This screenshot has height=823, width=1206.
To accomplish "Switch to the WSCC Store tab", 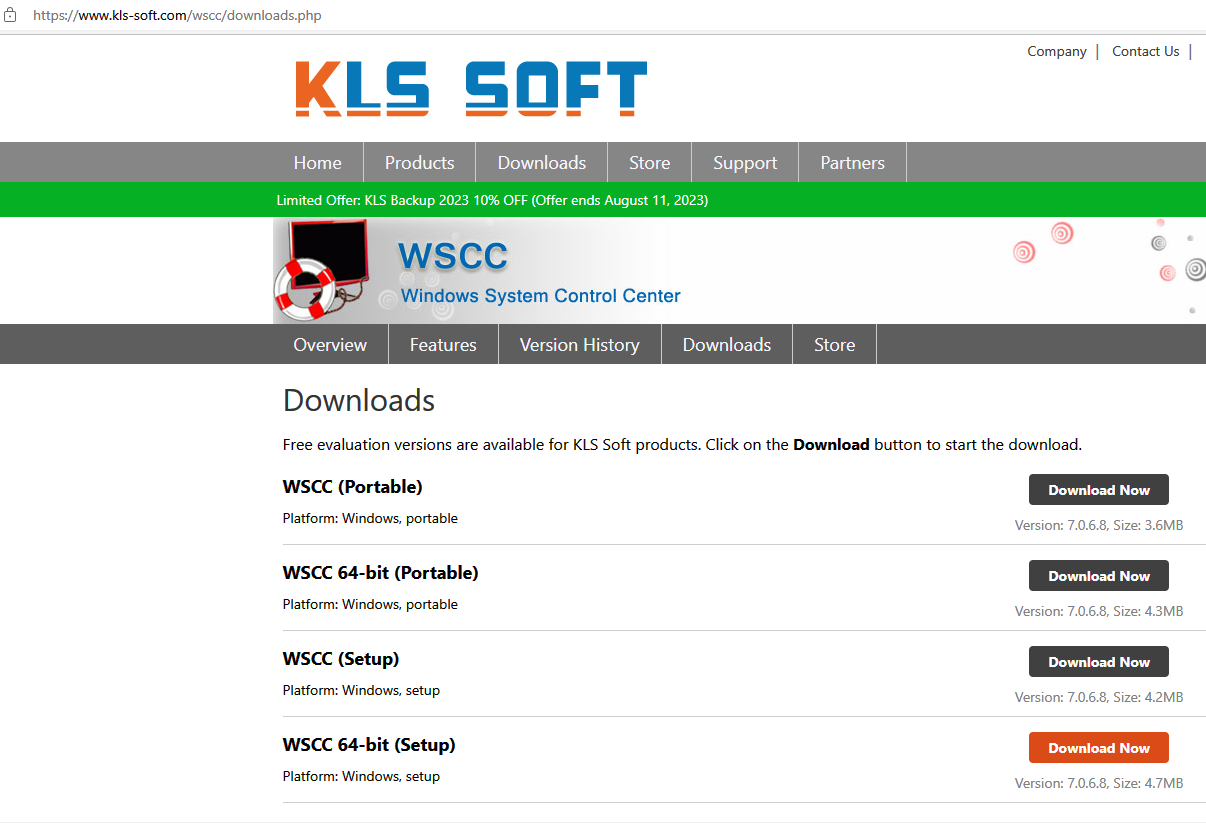I will click(834, 345).
